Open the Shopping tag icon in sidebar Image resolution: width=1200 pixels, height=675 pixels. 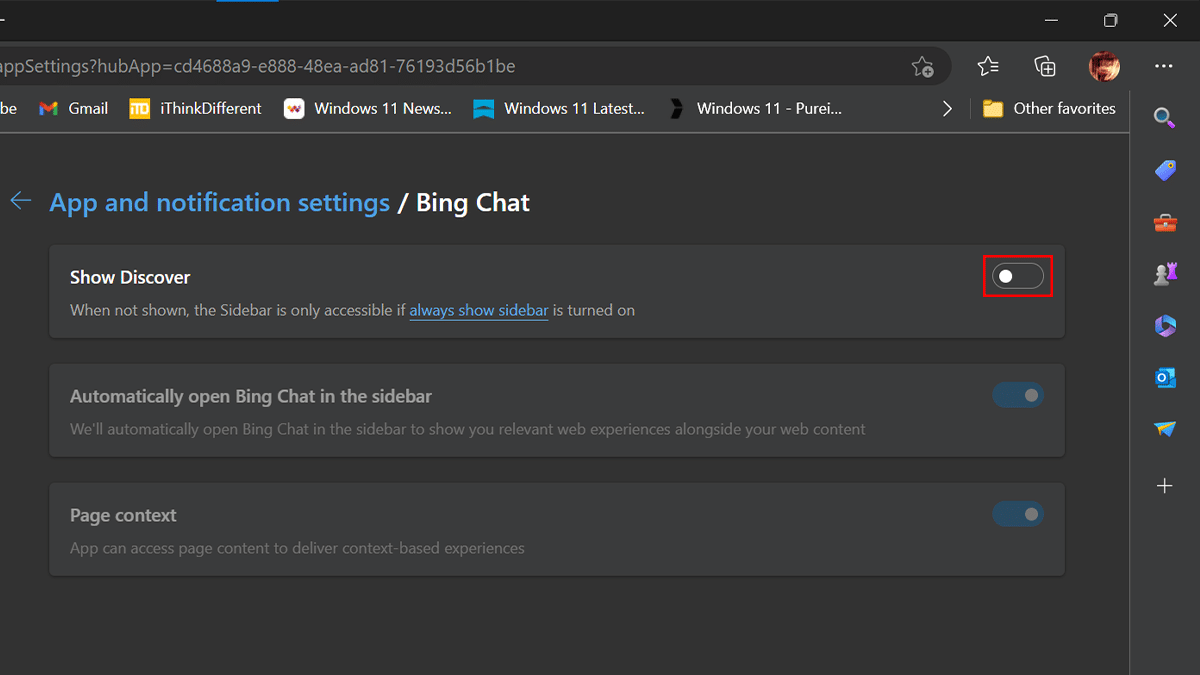(x=1164, y=171)
